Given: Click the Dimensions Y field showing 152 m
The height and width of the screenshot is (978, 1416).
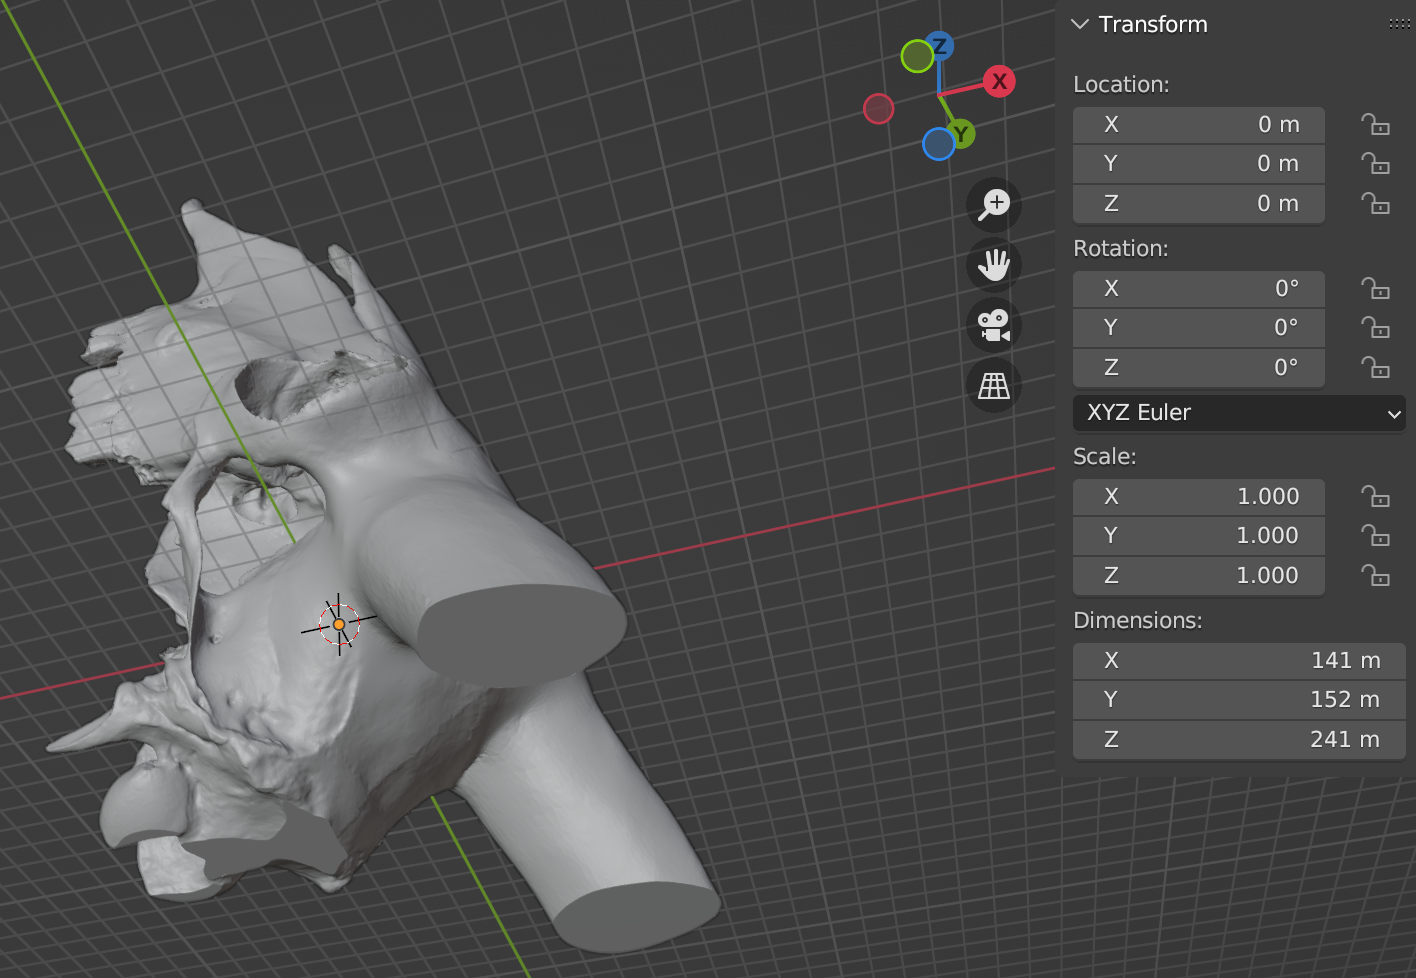Looking at the screenshot, I should 1239,700.
